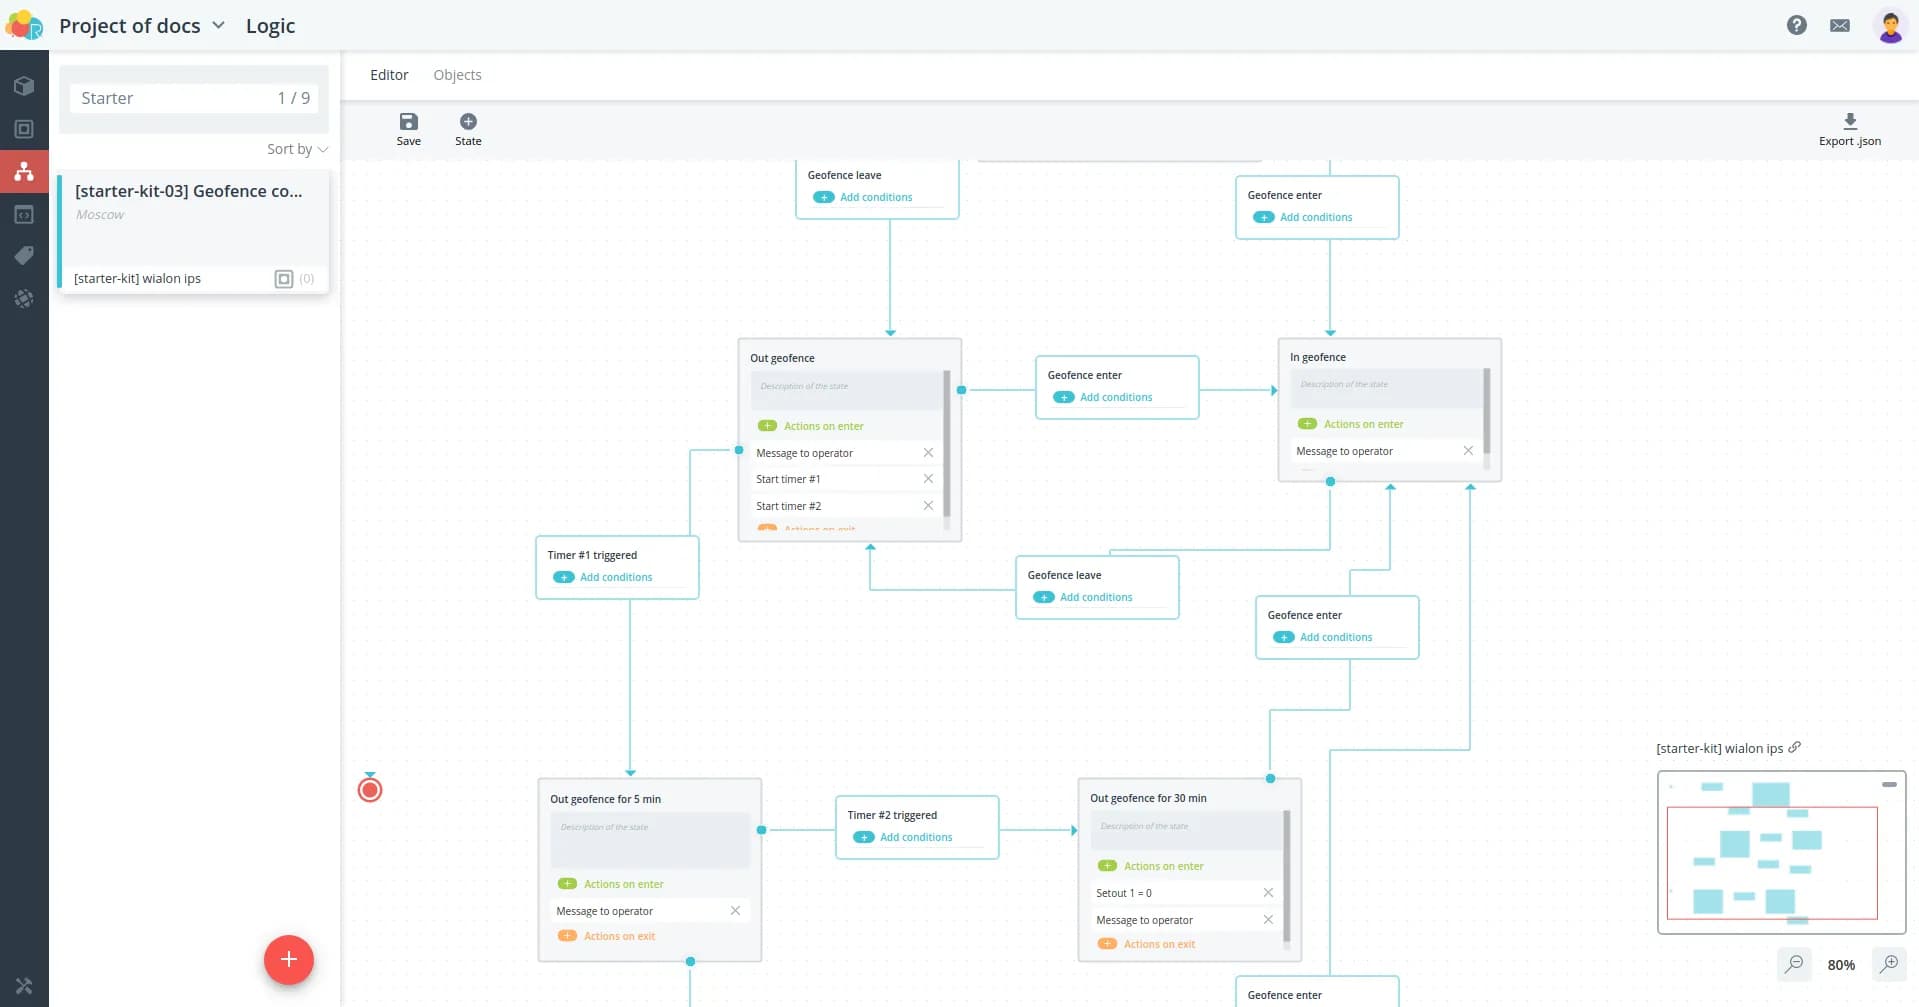Add a new State from toolbar
The width and height of the screenshot is (1919, 1007).
(x=468, y=122)
